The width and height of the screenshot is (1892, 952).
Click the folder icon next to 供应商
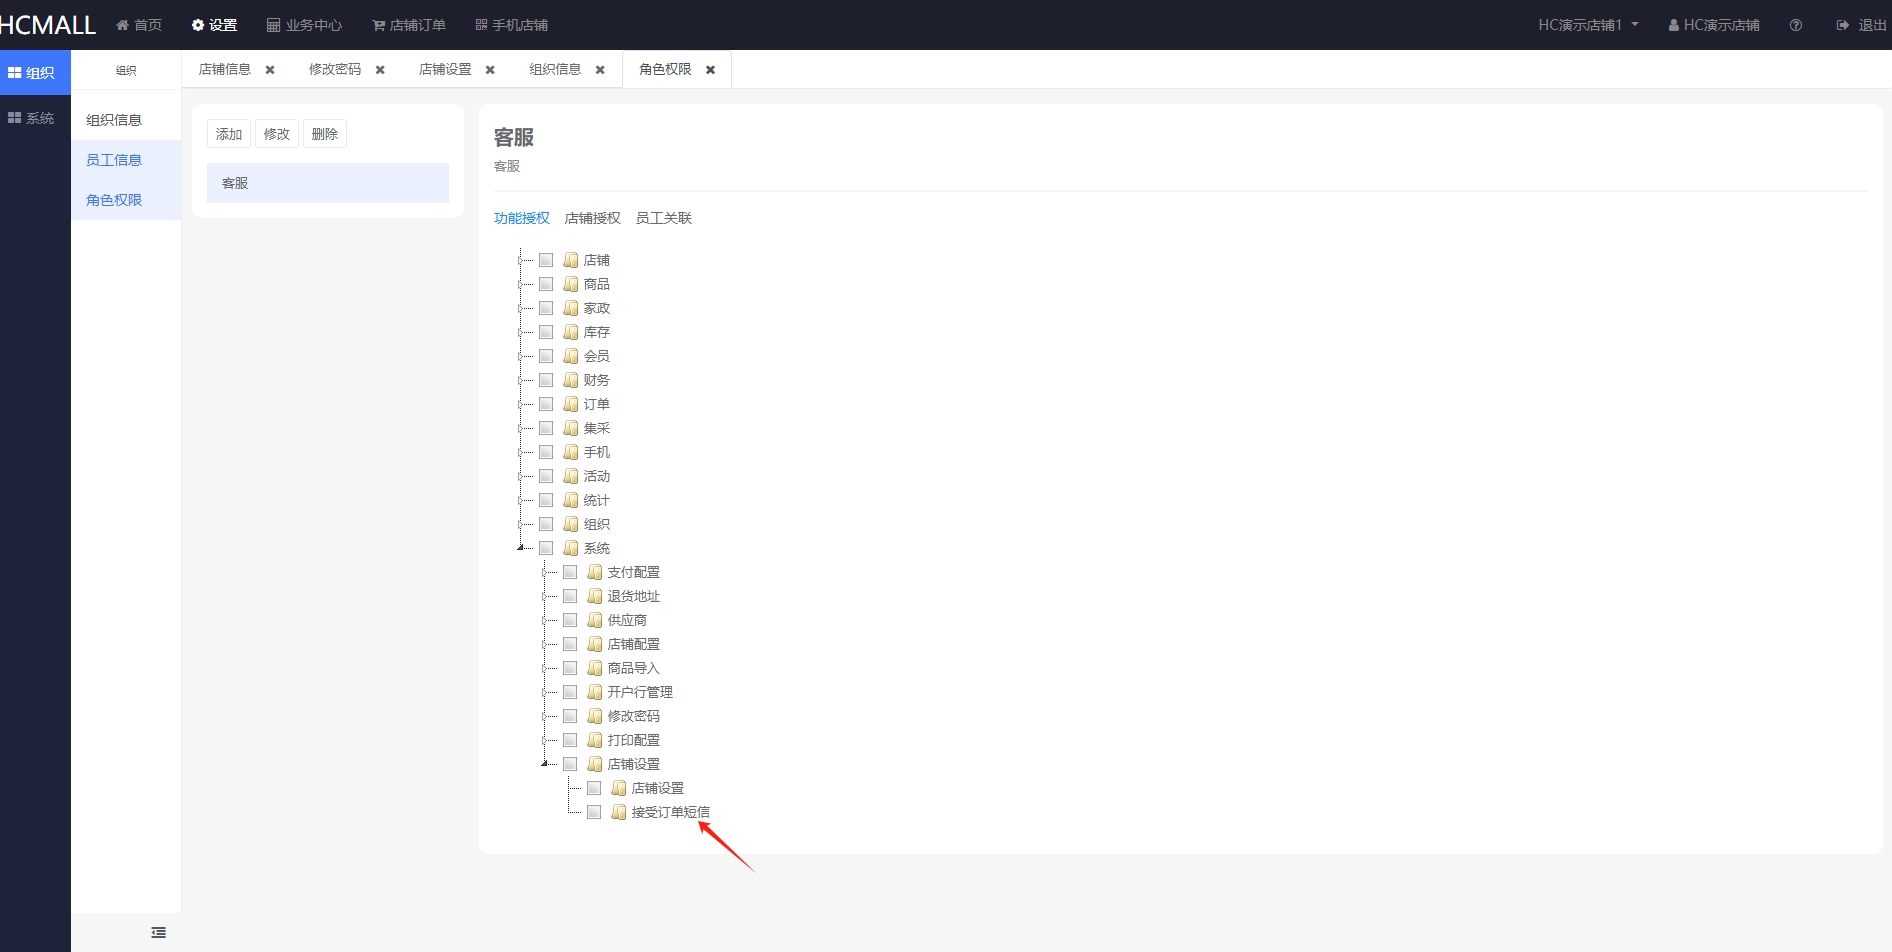click(595, 620)
